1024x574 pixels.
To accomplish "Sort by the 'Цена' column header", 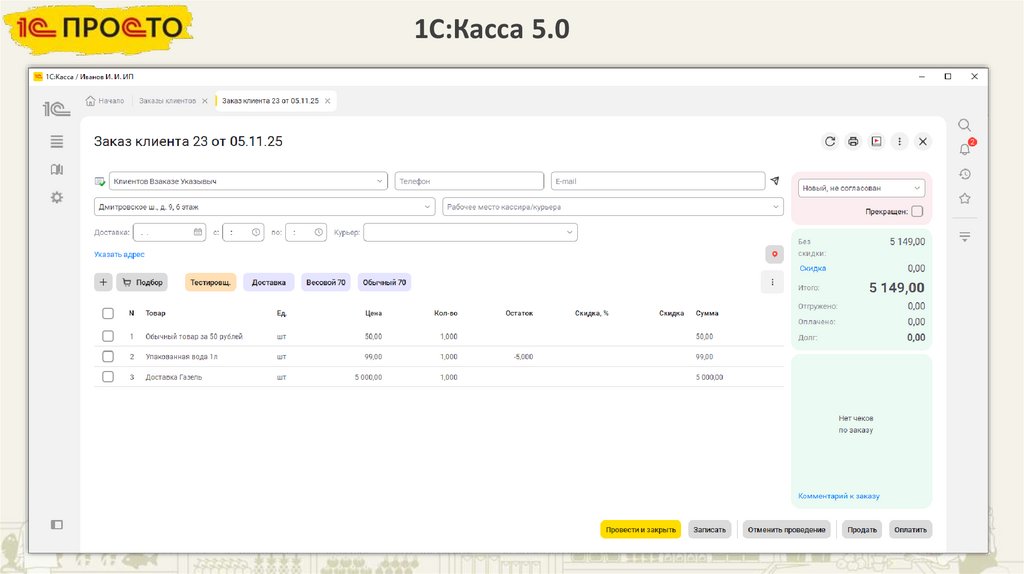I will (374, 313).
